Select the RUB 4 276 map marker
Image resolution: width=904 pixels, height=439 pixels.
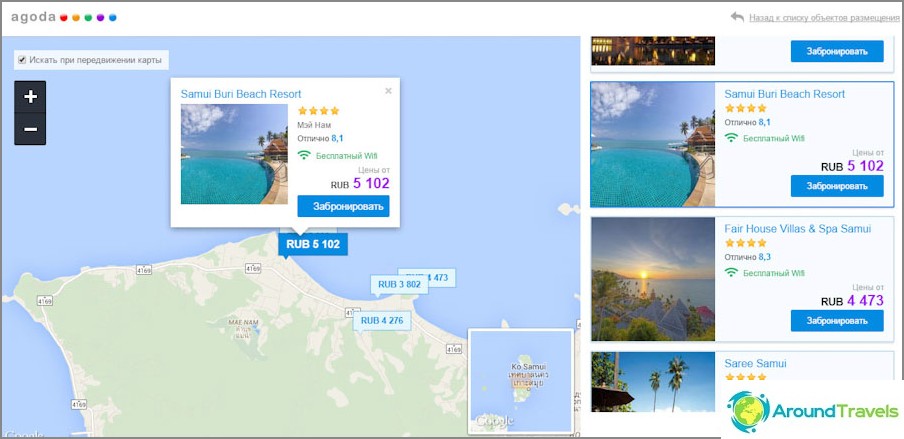(382, 321)
